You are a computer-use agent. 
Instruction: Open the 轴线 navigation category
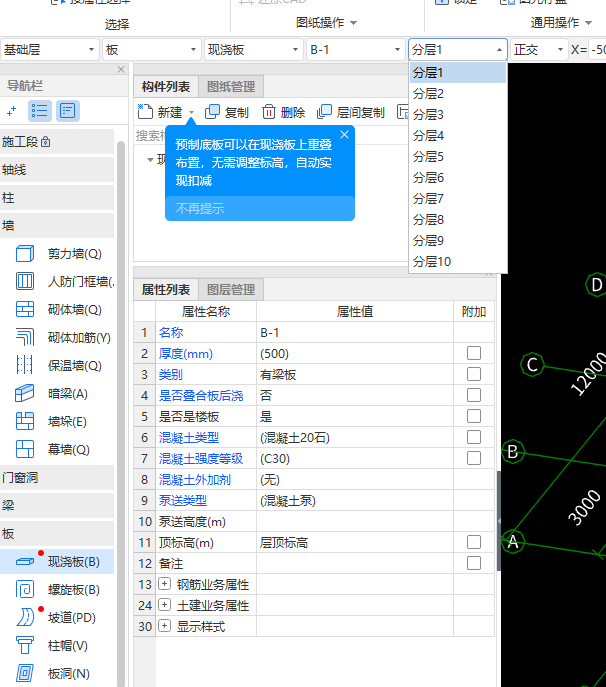(x=57, y=170)
